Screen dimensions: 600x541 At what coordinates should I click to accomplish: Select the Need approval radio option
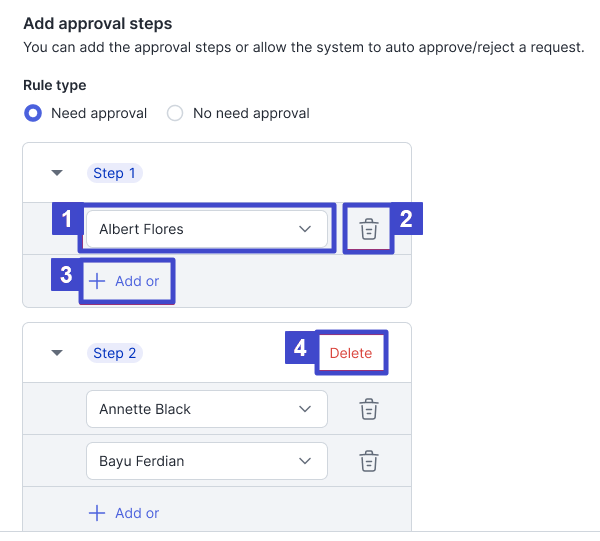coord(33,113)
